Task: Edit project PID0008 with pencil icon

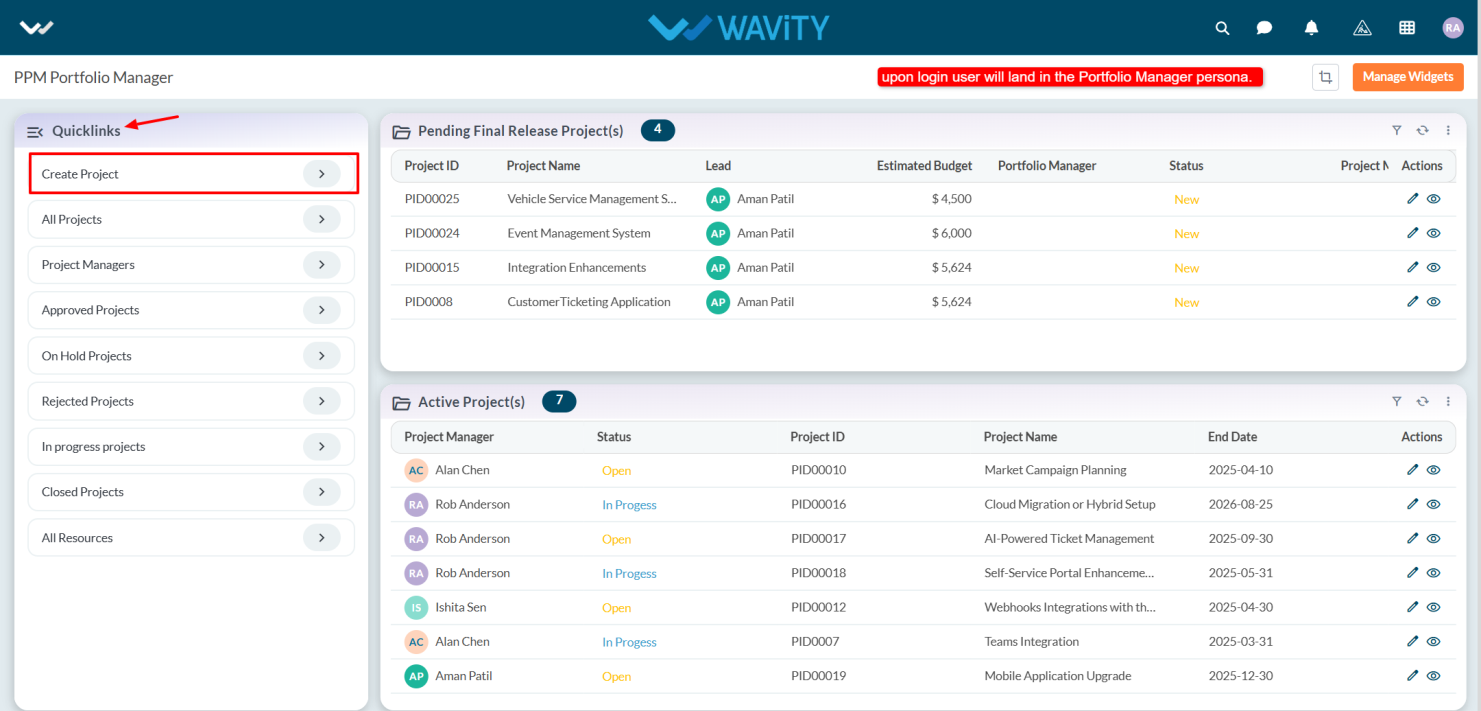Action: (x=1413, y=301)
